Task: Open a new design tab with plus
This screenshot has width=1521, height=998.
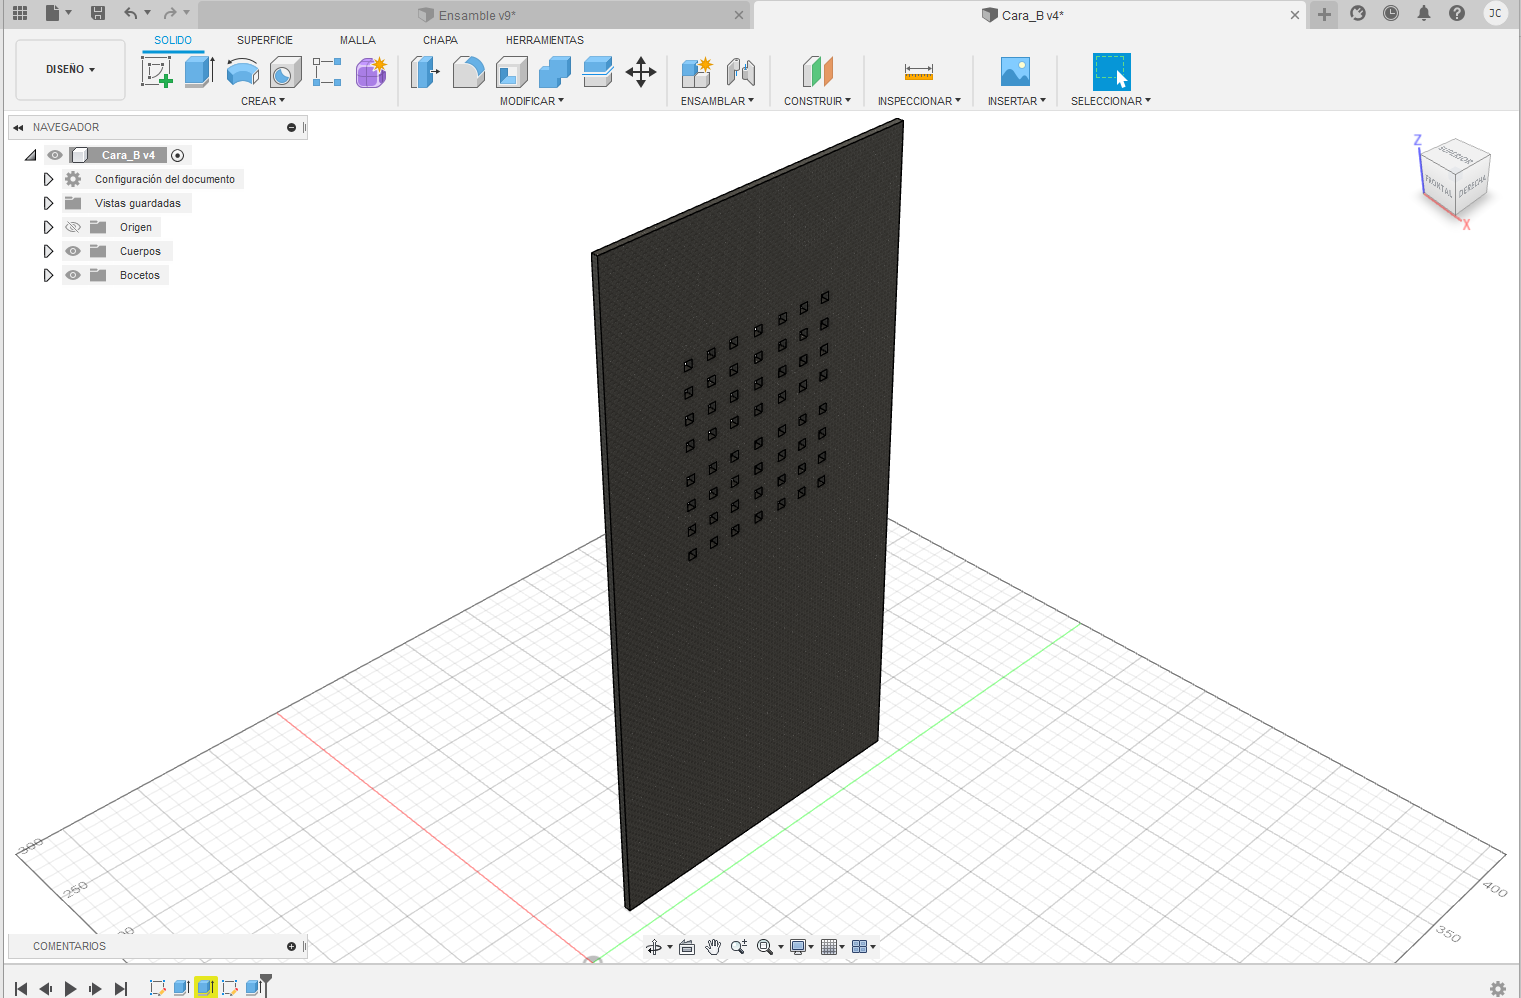Action: click(1324, 14)
